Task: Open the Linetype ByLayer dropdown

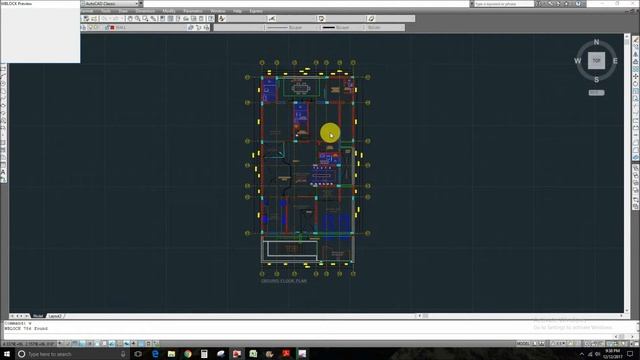Action: 291,27
